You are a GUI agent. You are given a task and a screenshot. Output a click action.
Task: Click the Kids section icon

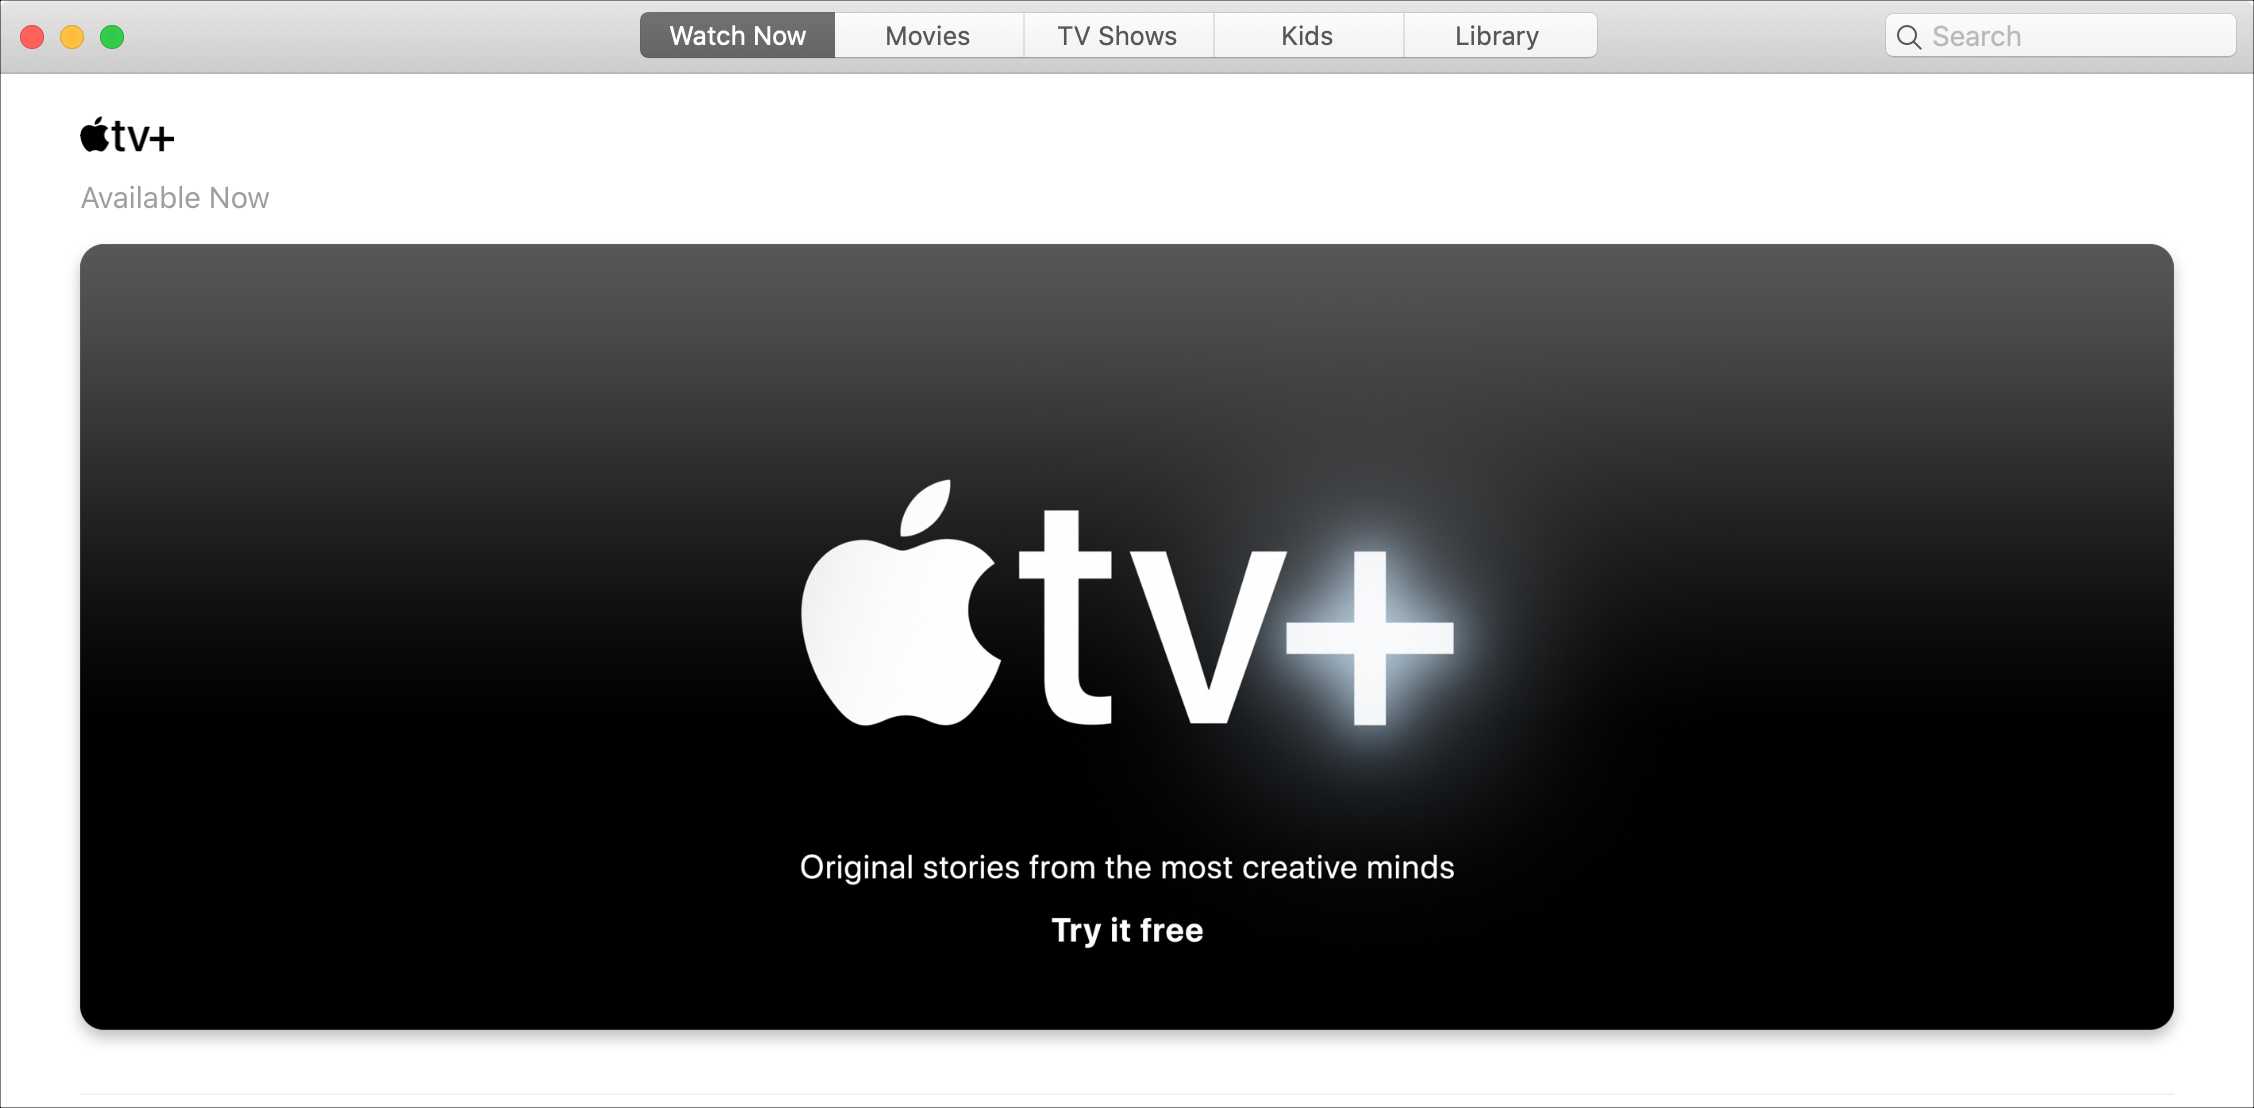point(1304,33)
